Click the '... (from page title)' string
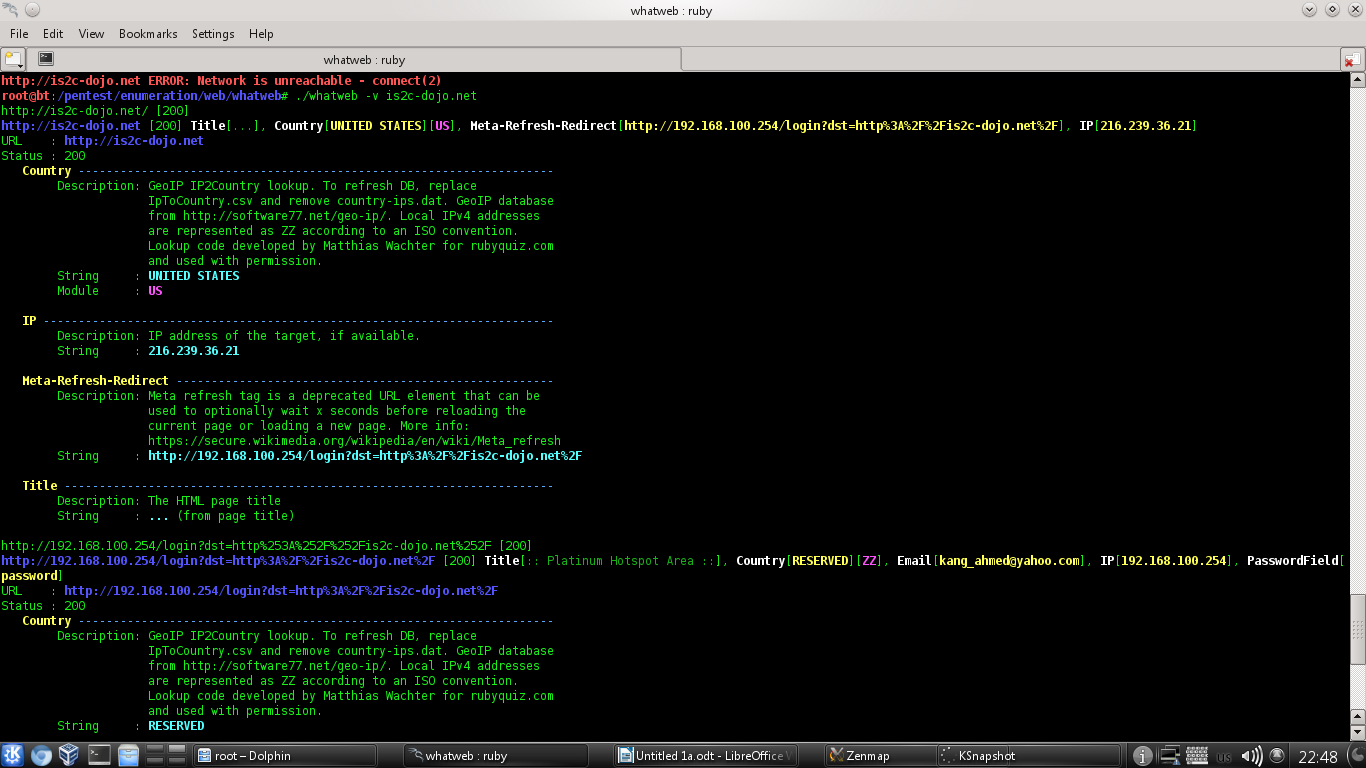The image size is (1366, 768). pyautogui.click(x=221, y=515)
